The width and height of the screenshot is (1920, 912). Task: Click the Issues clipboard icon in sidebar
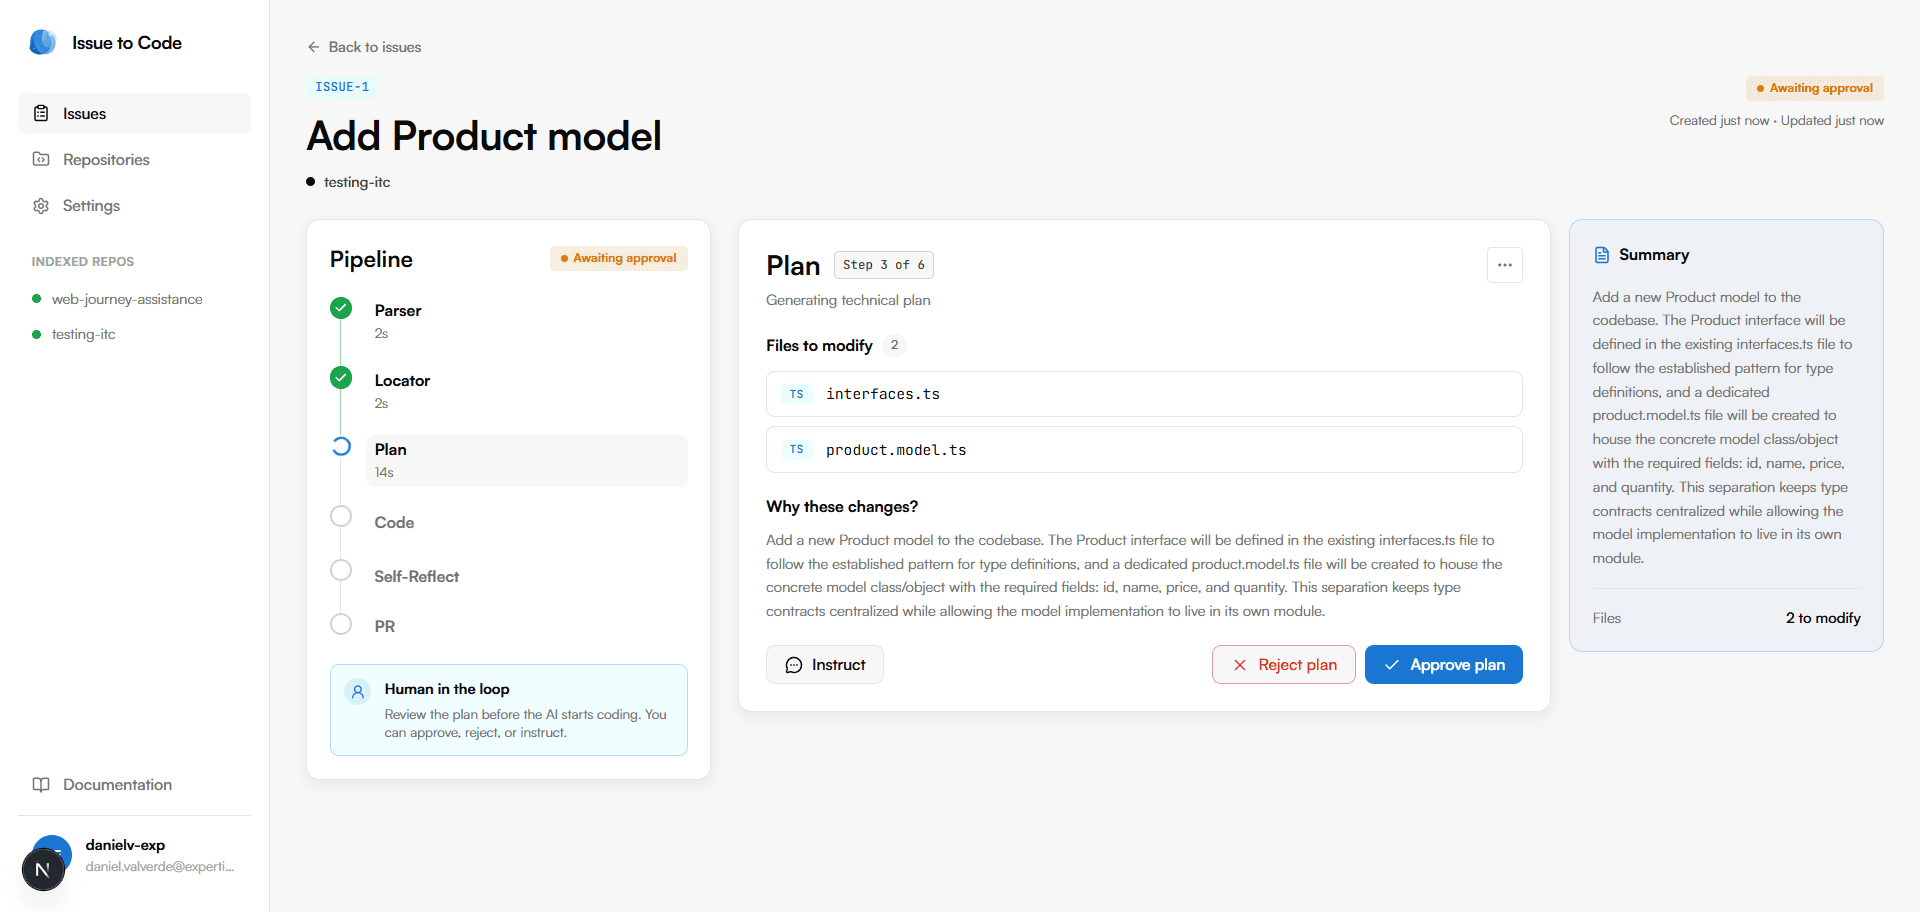(41, 113)
